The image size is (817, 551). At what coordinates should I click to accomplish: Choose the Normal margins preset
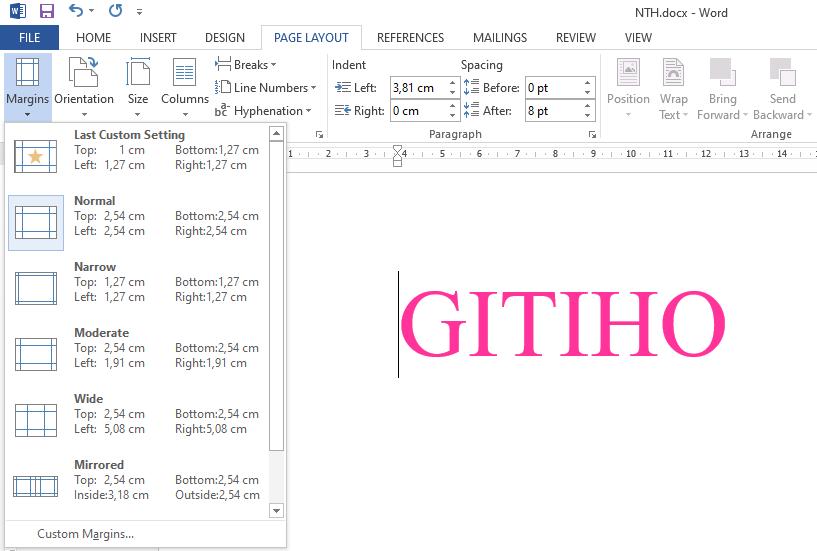point(137,223)
